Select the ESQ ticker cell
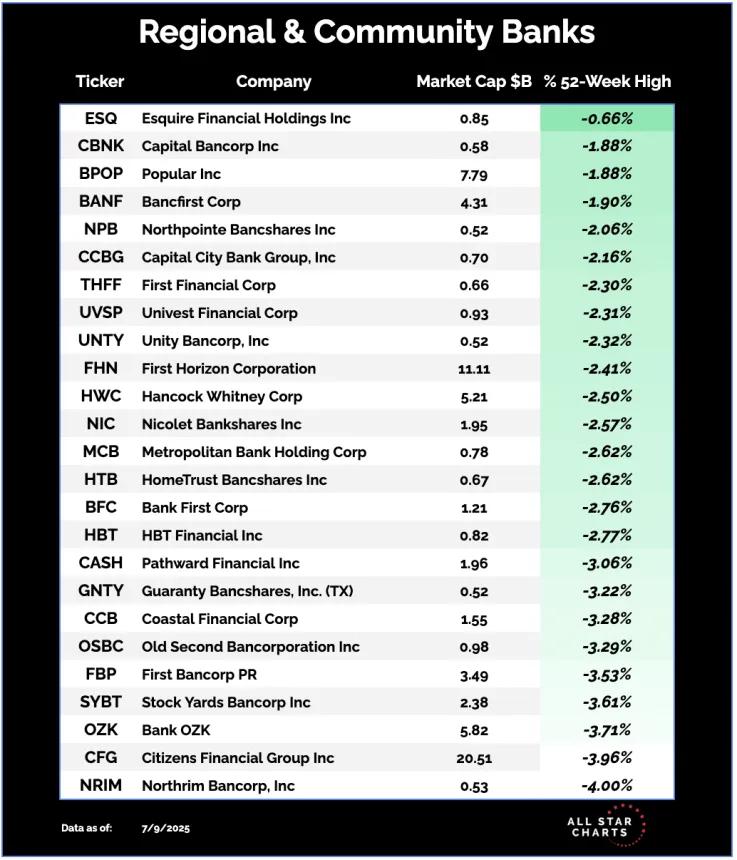The width and height of the screenshot is (737, 860). (101, 118)
